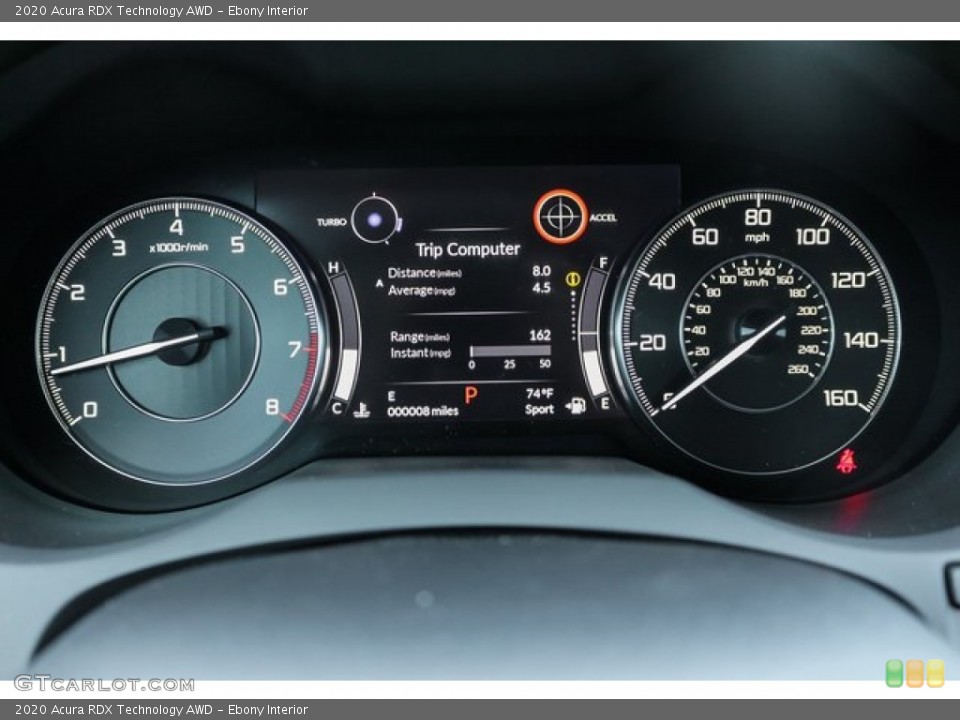
Task: Click the odometer '000008 miles' reading
Action: [x=422, y=411]
